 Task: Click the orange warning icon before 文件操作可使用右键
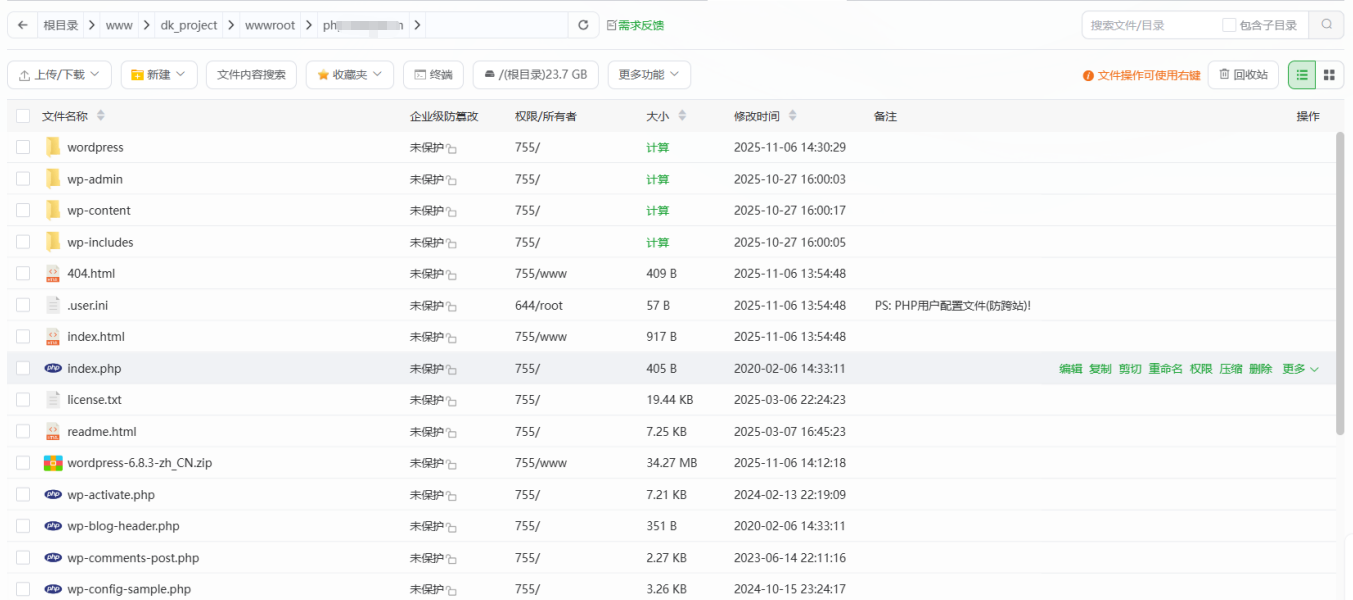(1089, 74)
